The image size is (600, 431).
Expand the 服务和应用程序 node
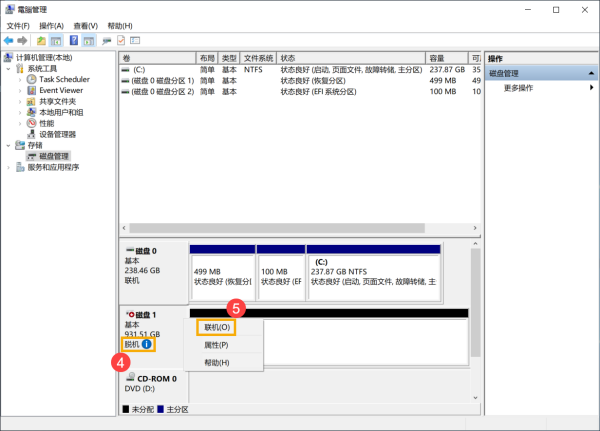point(9,167)
